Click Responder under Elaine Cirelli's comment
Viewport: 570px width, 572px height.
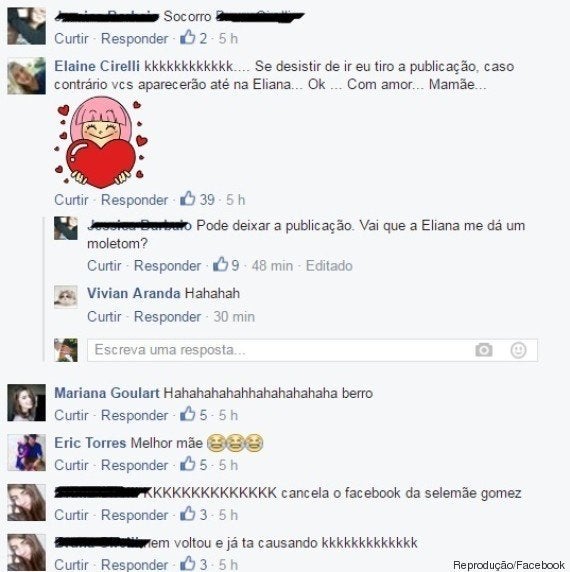click(x=135, y=200)
